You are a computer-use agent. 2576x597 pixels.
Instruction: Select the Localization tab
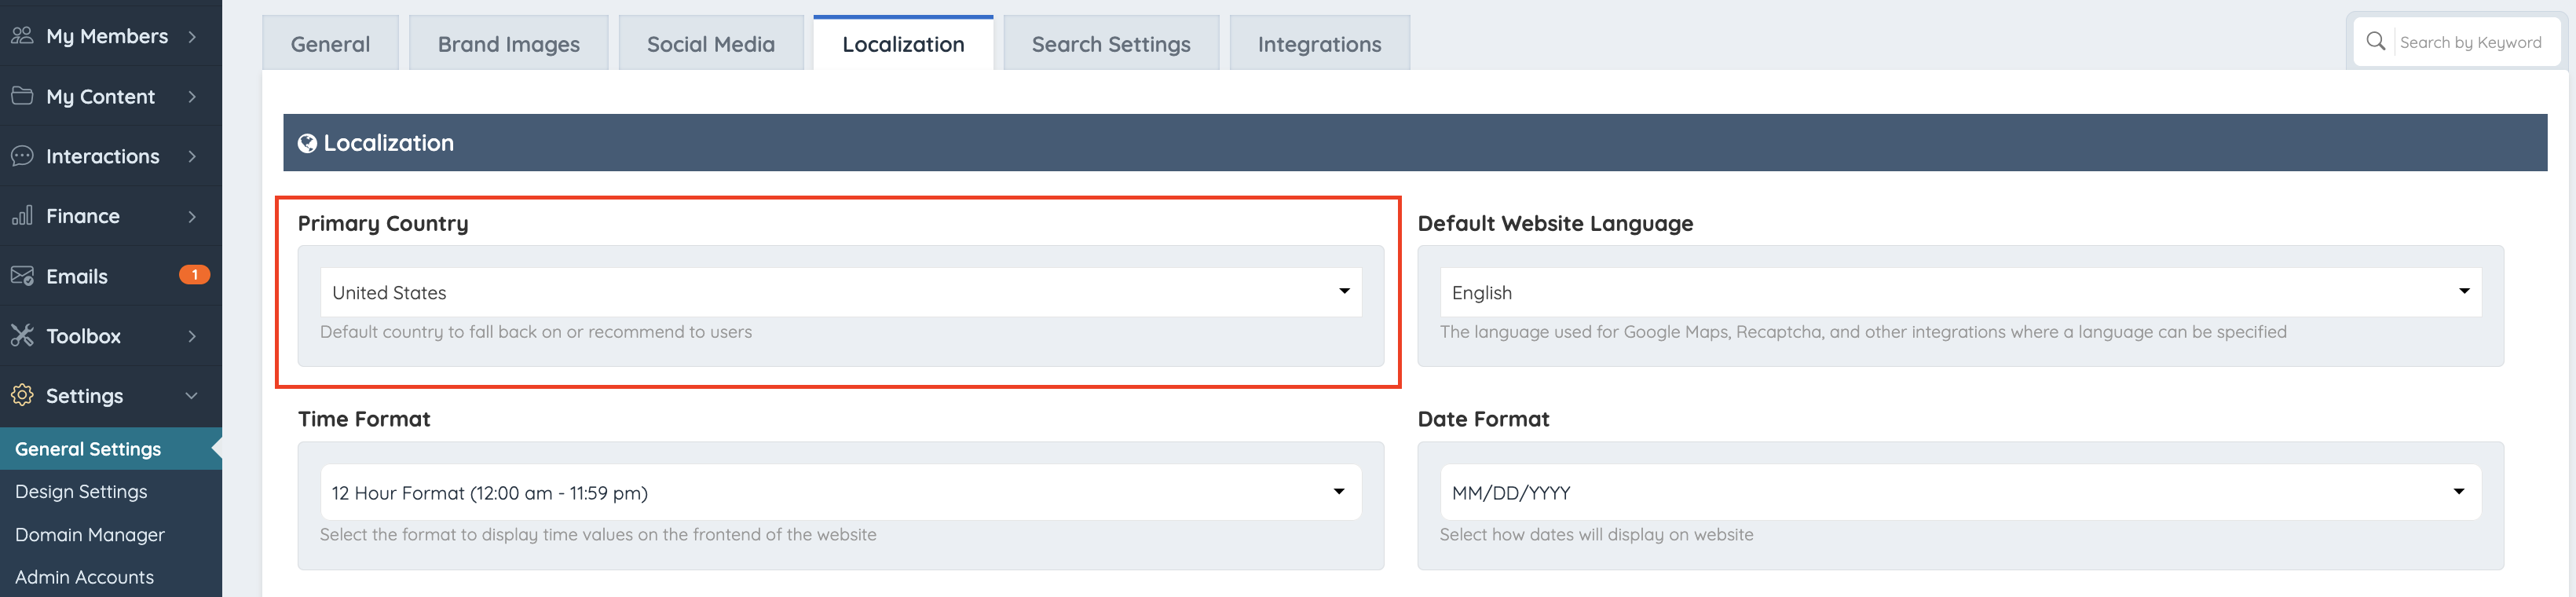tap(903, 44)
